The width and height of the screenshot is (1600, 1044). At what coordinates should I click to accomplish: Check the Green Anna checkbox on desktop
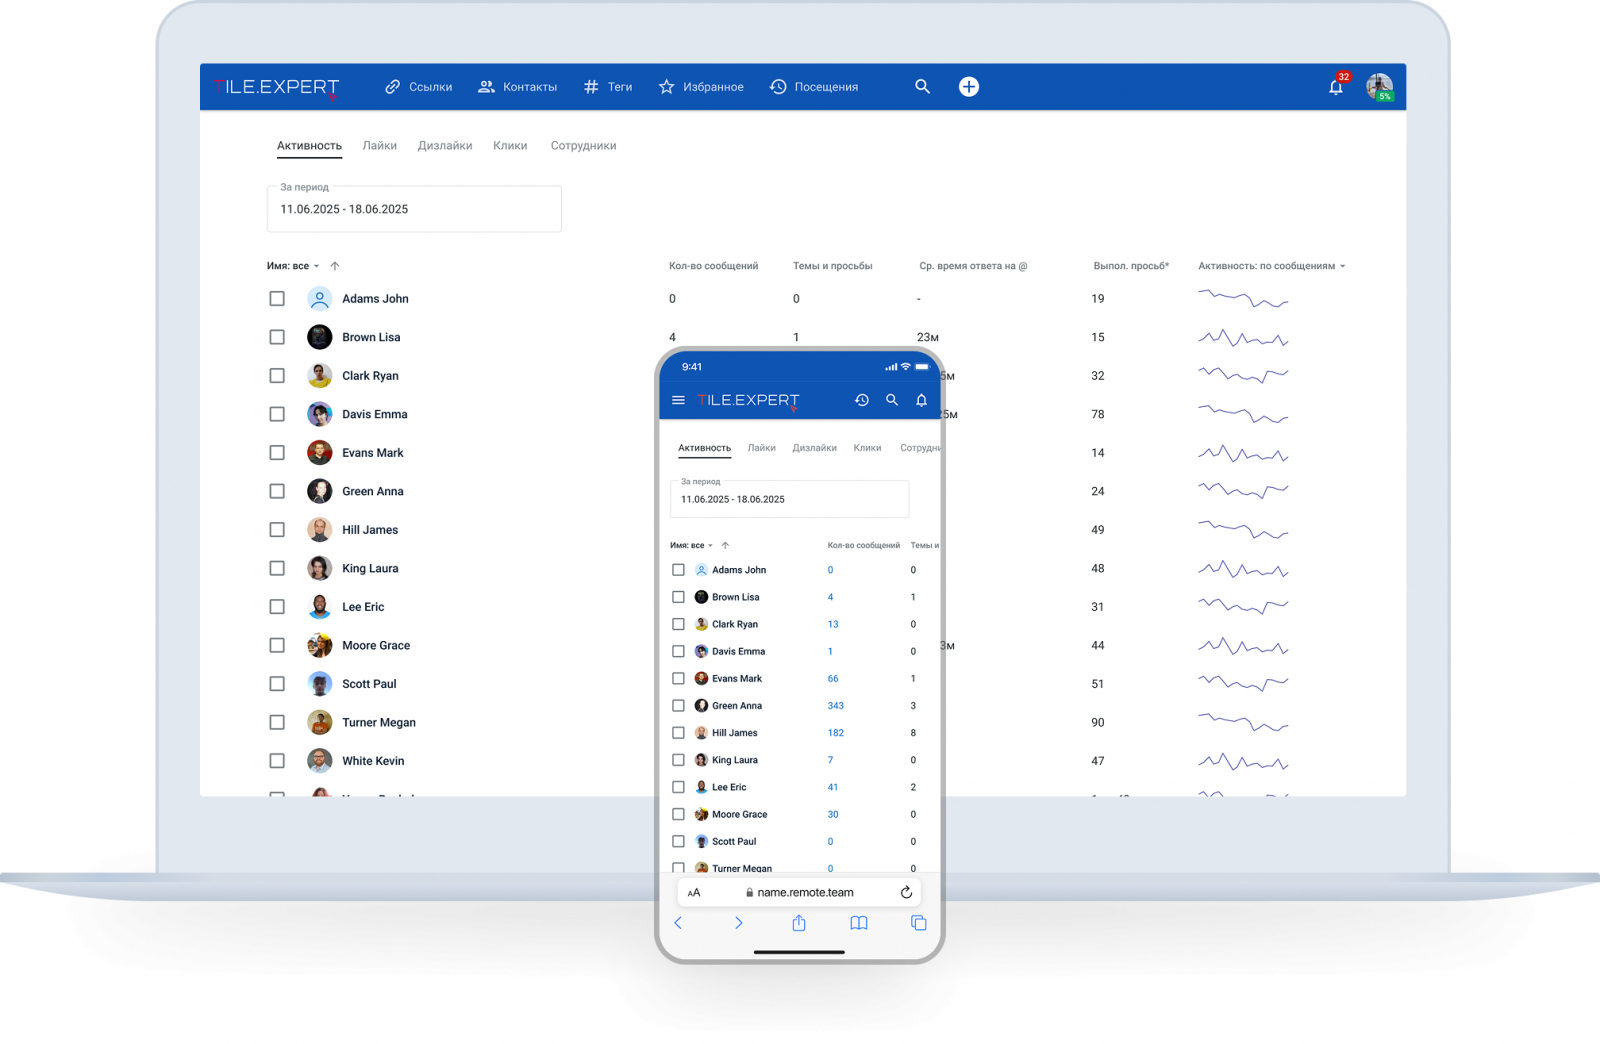(x=277, y=491)
